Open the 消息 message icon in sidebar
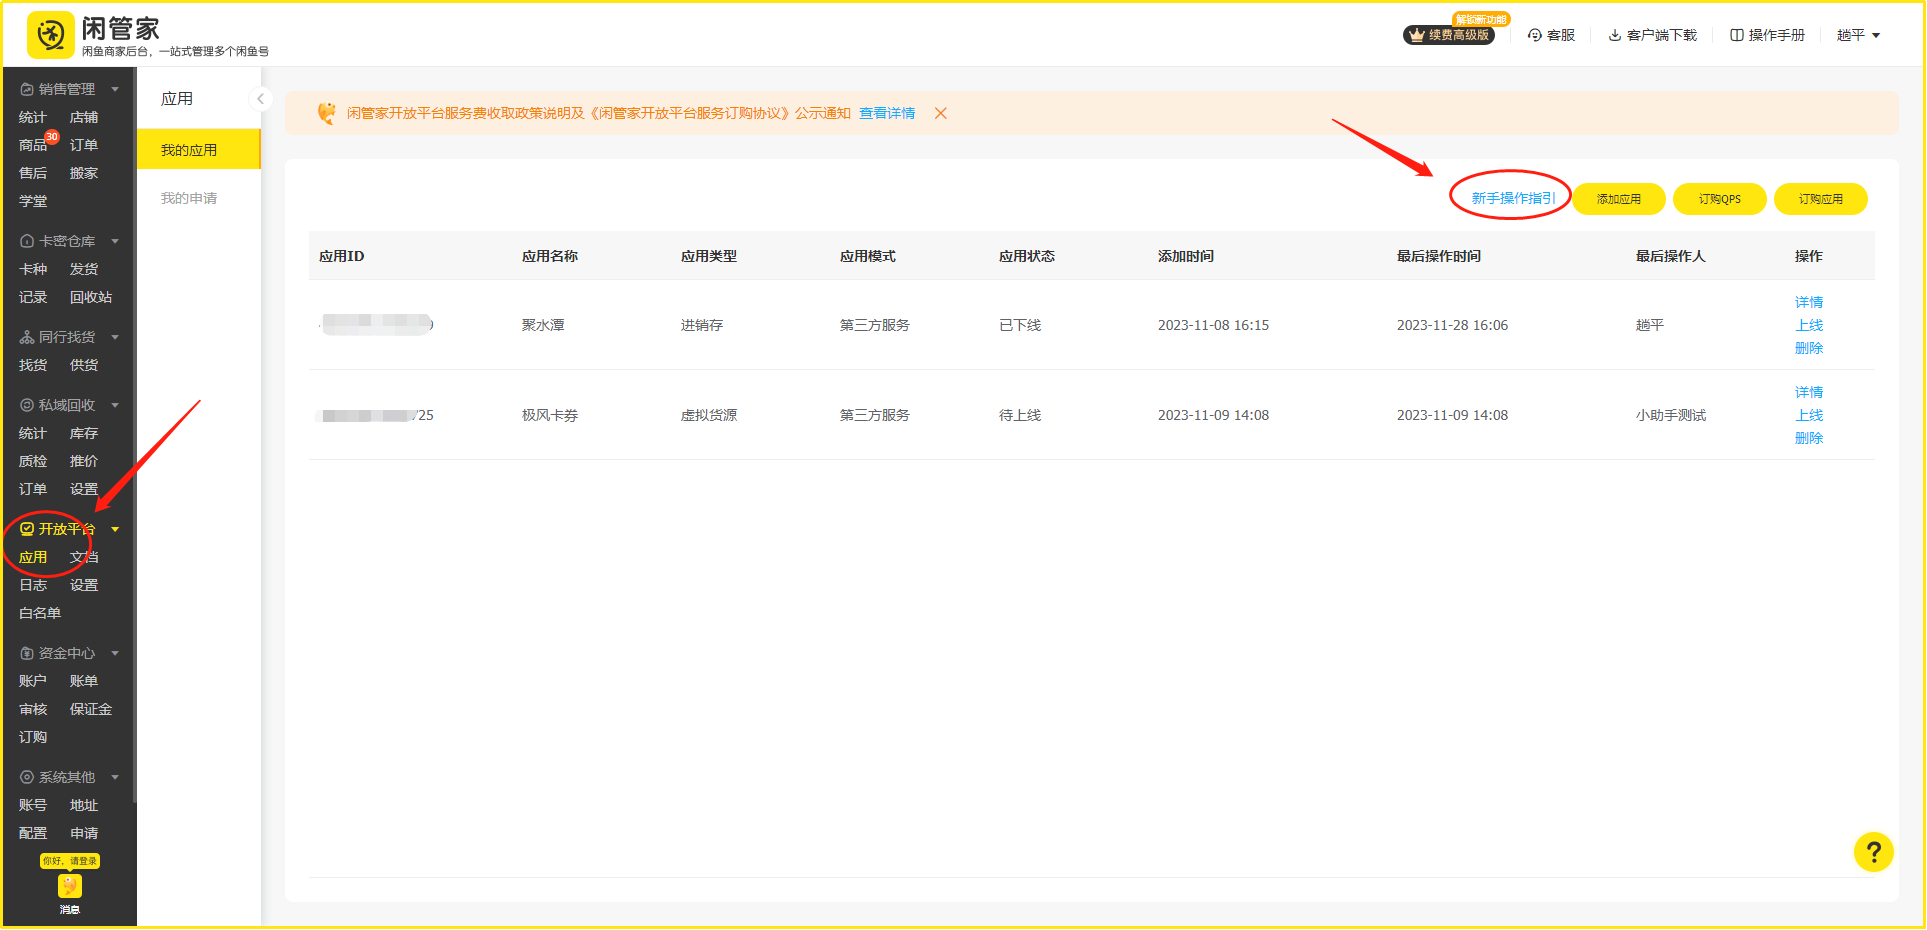This screenshot has height=930, width=1927. 69,887
